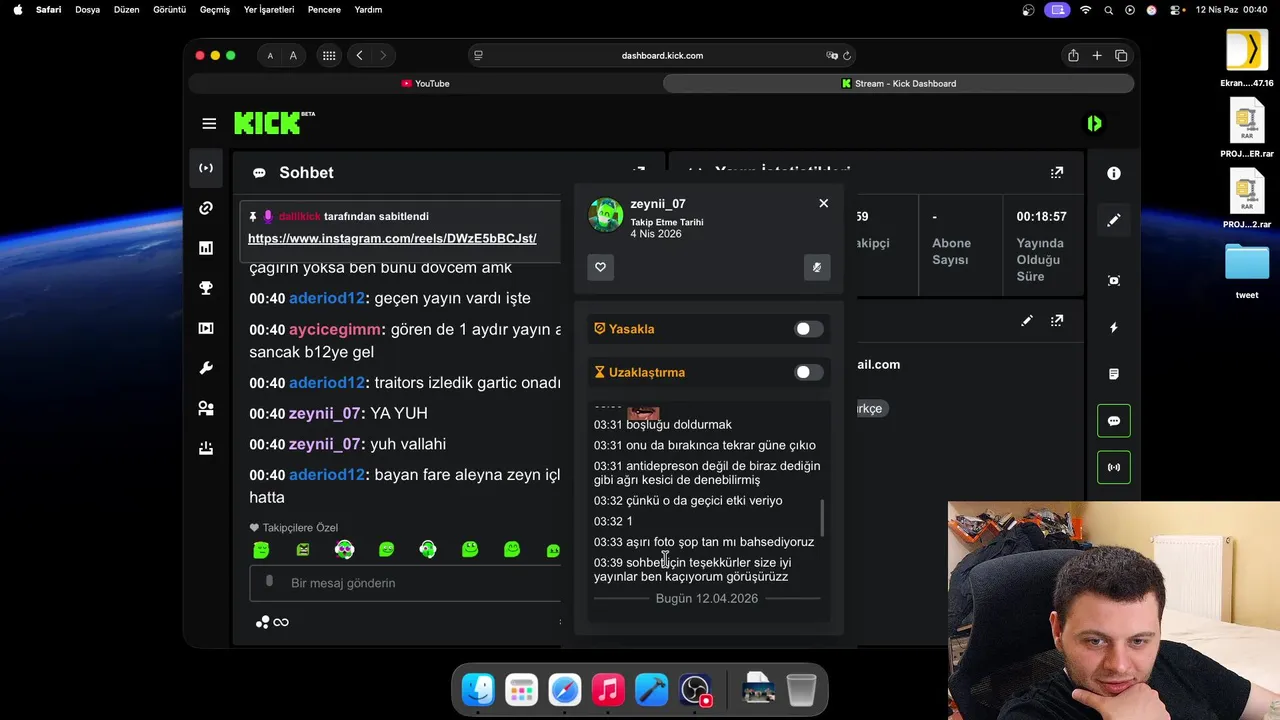Click the capture frame icon in right sidebar
The height and width of the screenshot is (720, 1280).
1114,281
